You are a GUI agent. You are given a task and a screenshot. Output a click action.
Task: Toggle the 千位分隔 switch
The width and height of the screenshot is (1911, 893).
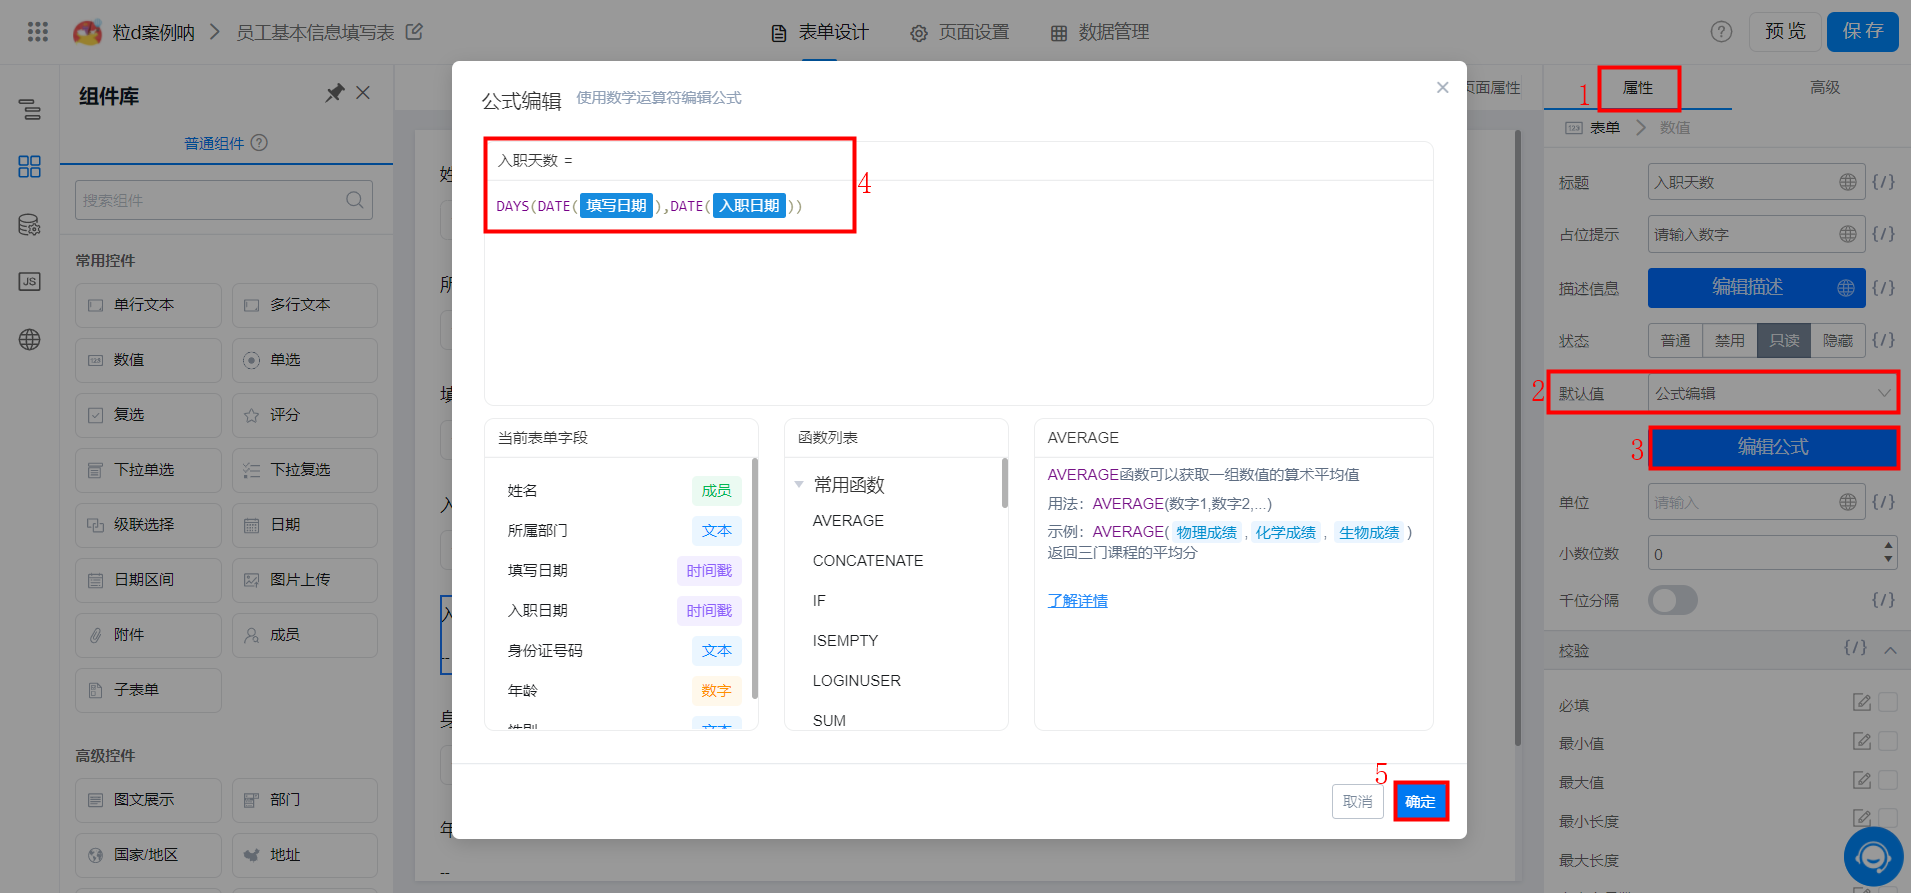[x=1673, y=600]
